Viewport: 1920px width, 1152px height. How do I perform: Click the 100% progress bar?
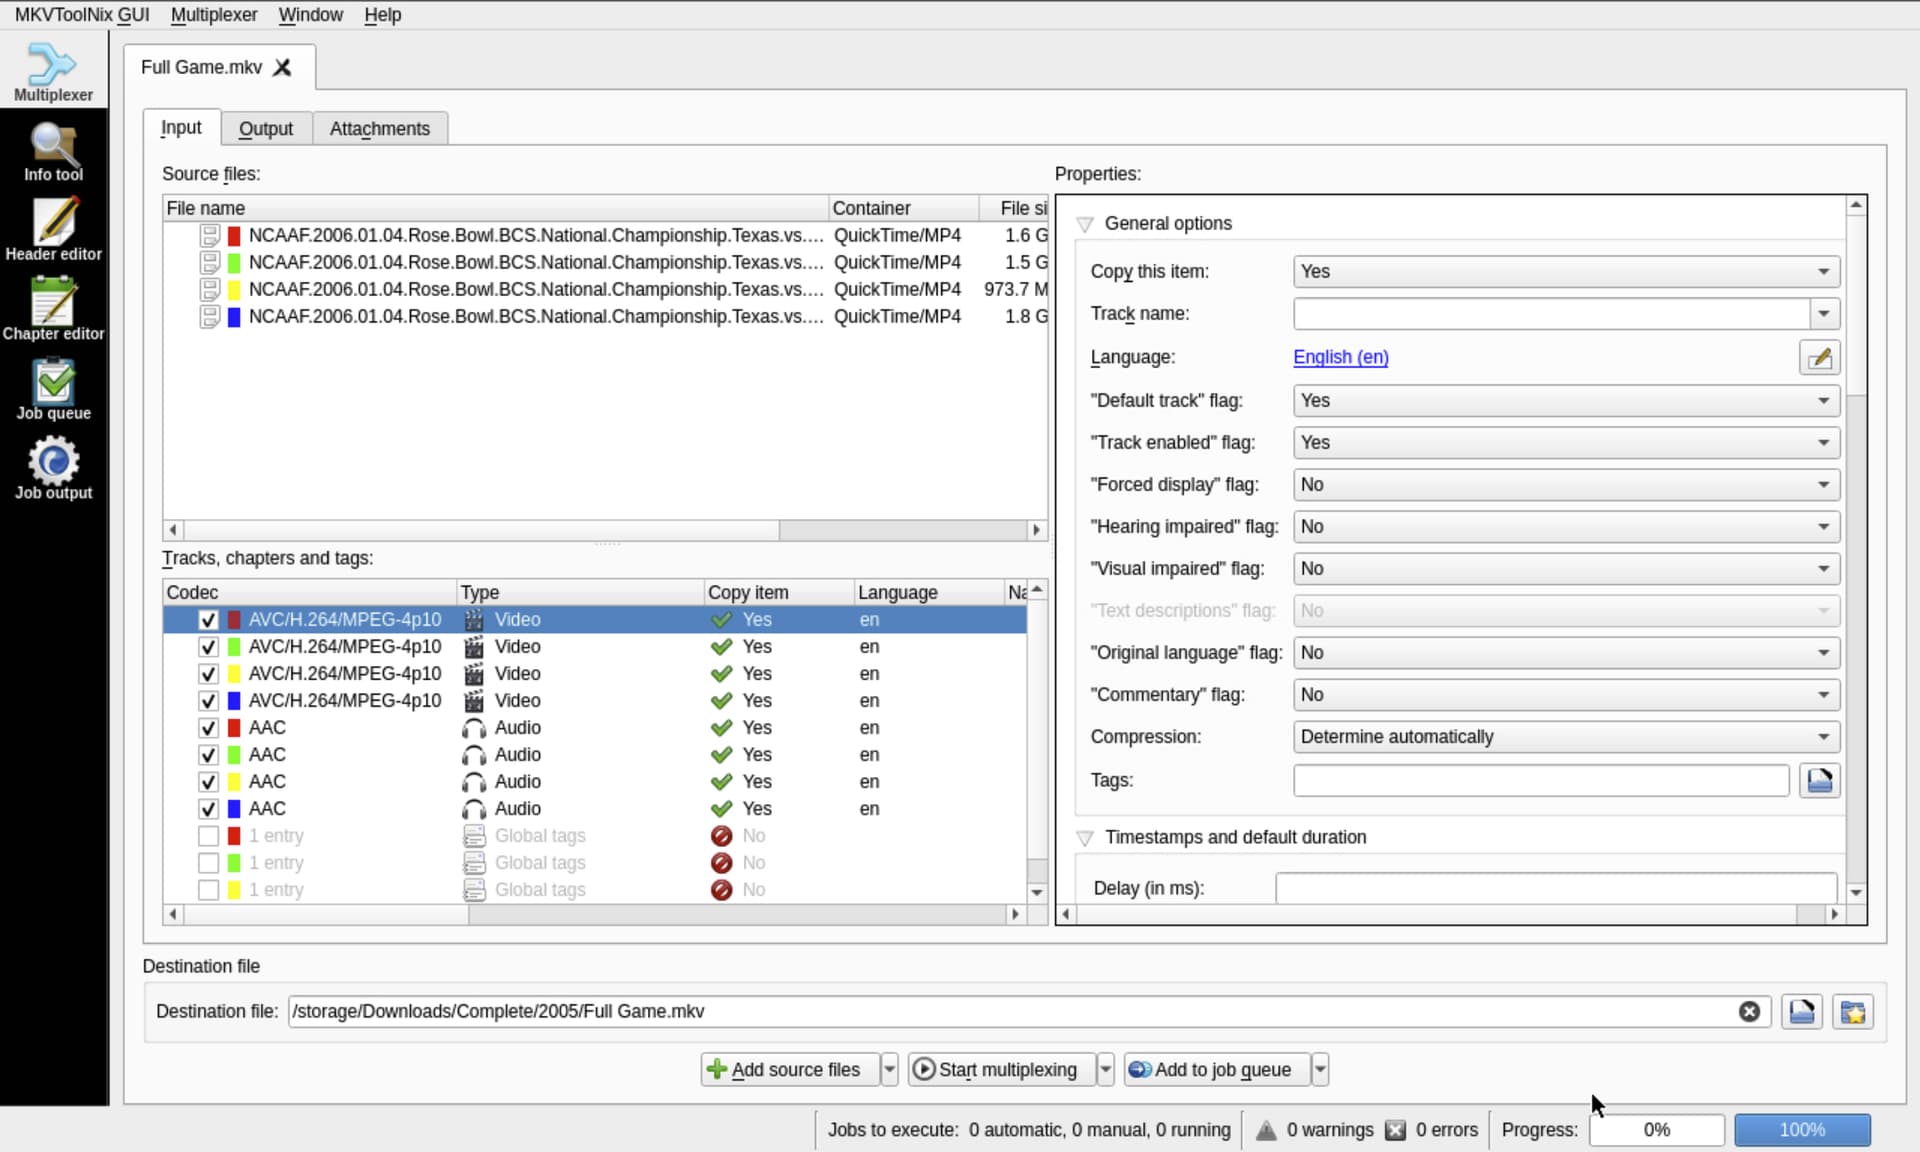pyautogui.click(x=1802, y=1130)
